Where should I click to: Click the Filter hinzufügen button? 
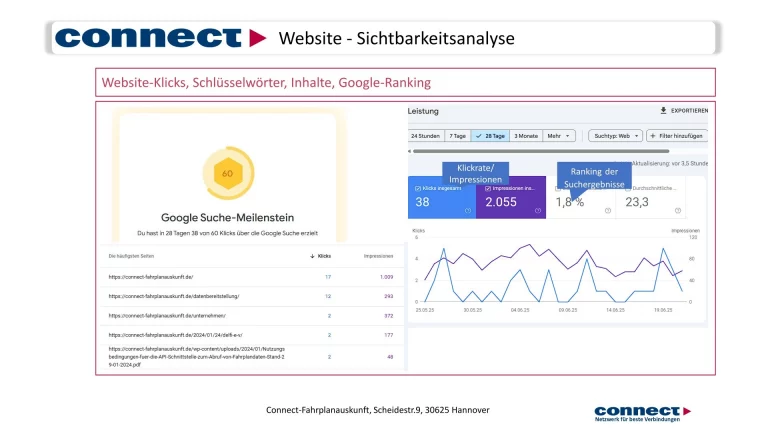coord(677,136)
